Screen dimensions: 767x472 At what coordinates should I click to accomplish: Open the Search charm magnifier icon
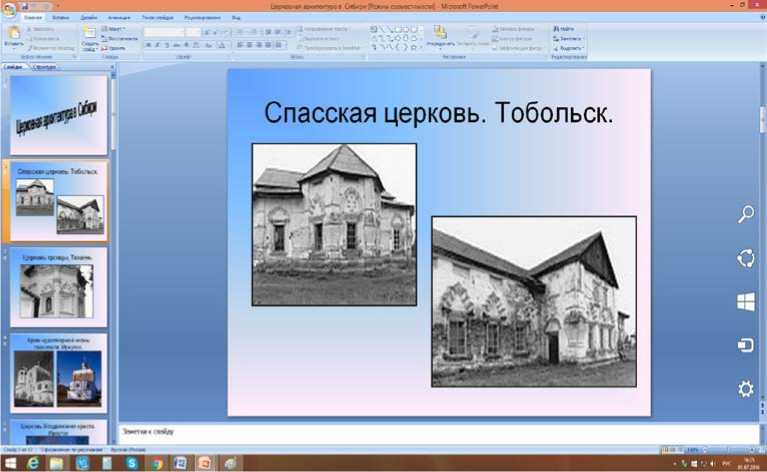pyautogui.click(x=745, y=214)
